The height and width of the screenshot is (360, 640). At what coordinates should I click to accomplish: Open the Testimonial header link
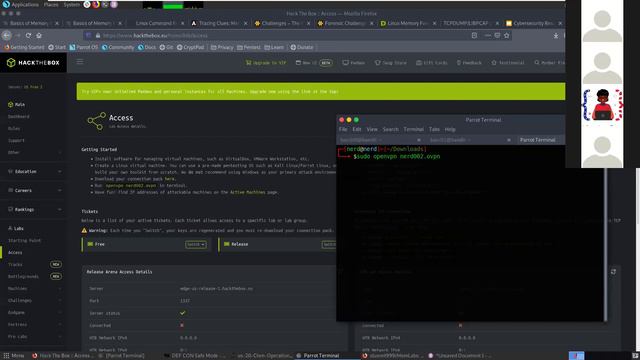[508, 63]
